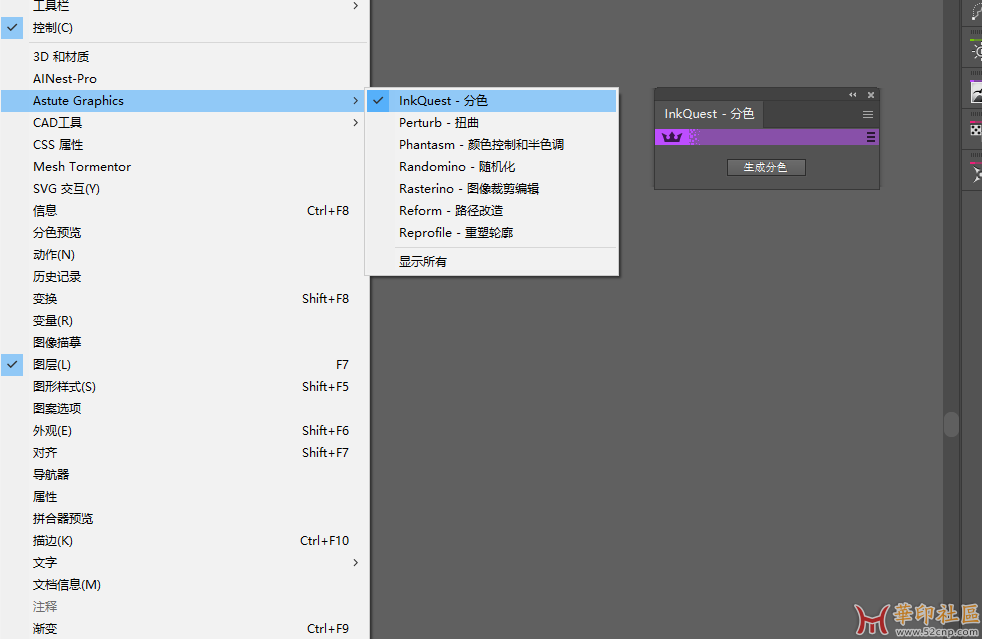Close the InkQuest floating panel
Screen dimensions: 982x639
click(871, 95)
